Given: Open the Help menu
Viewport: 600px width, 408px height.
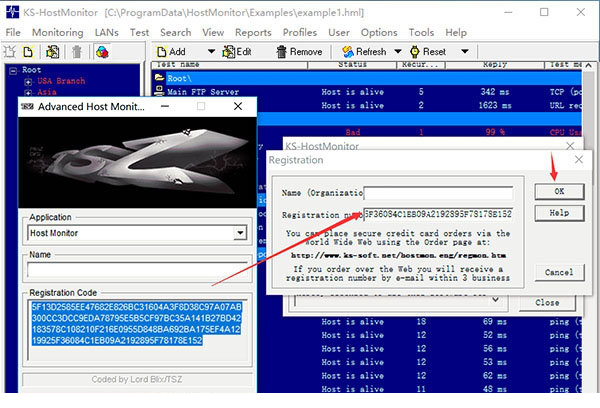Looking at the screenshot, I should [x=456, y=33].
